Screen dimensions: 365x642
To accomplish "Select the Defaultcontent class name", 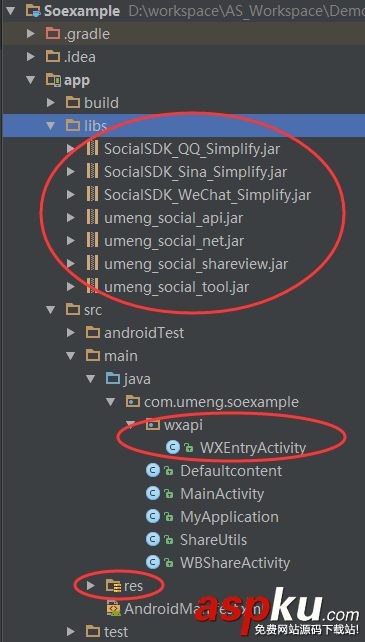I will tap(231, 470).
